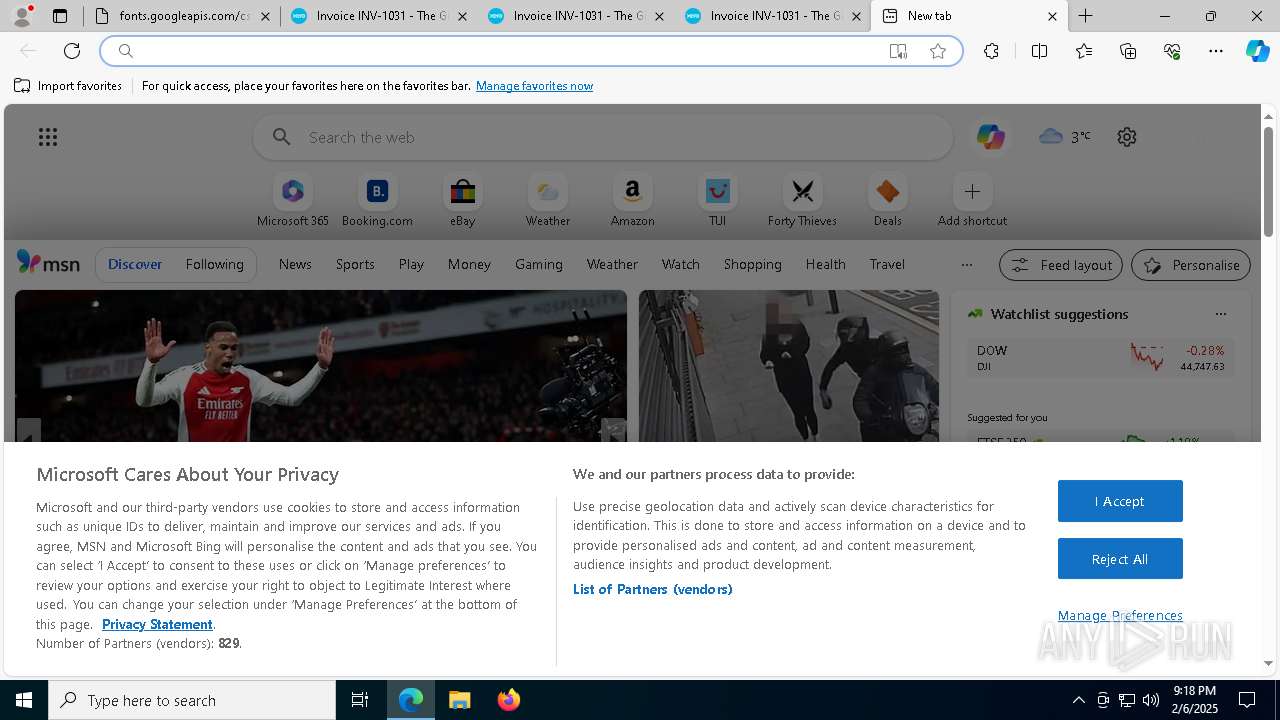Accept cookies with I Accept
This screenshot has height=720, width=1280.
1120,501
